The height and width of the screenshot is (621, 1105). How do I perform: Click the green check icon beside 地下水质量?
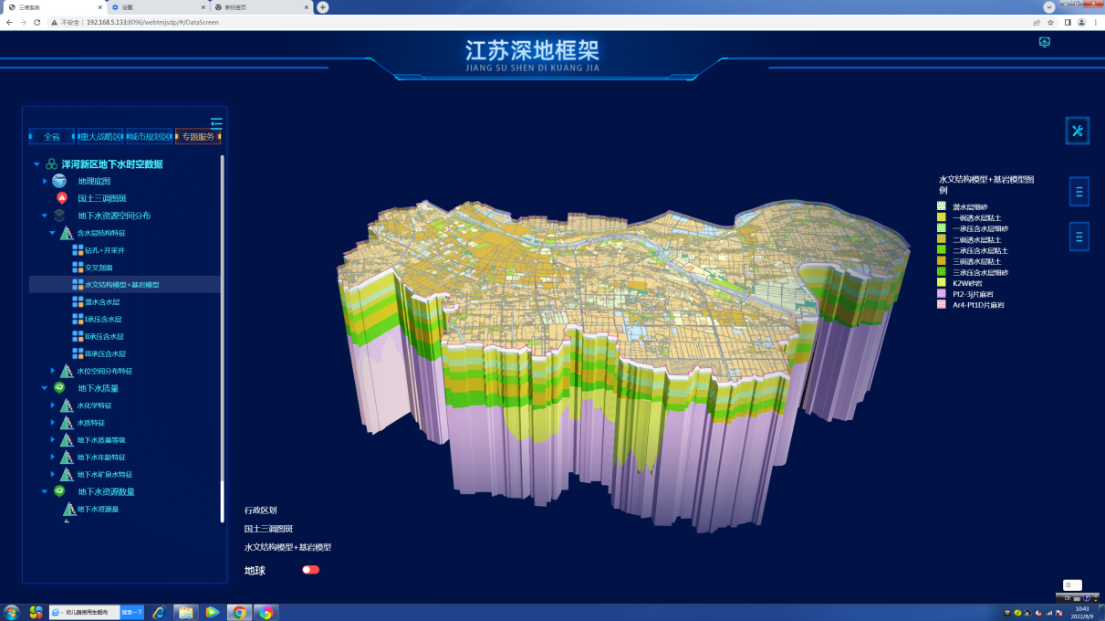pos(60,388)
